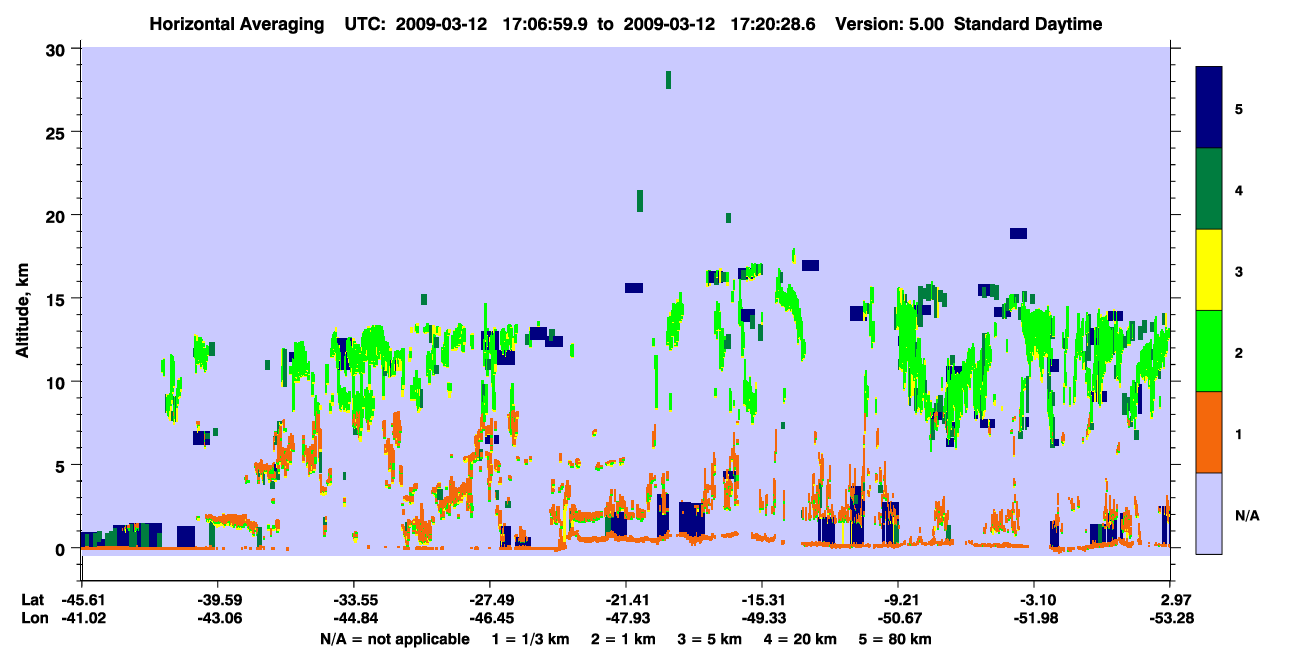This screenshot has height=667, width=1300.
Task: Click the colorbar label '4'
Action: point(1239,189)
